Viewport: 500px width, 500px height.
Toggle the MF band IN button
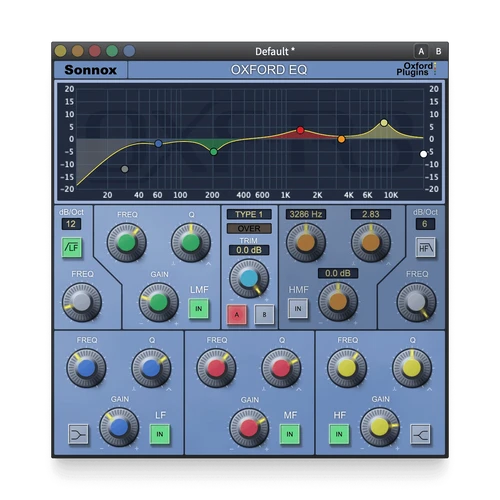[x=290, y=434]
